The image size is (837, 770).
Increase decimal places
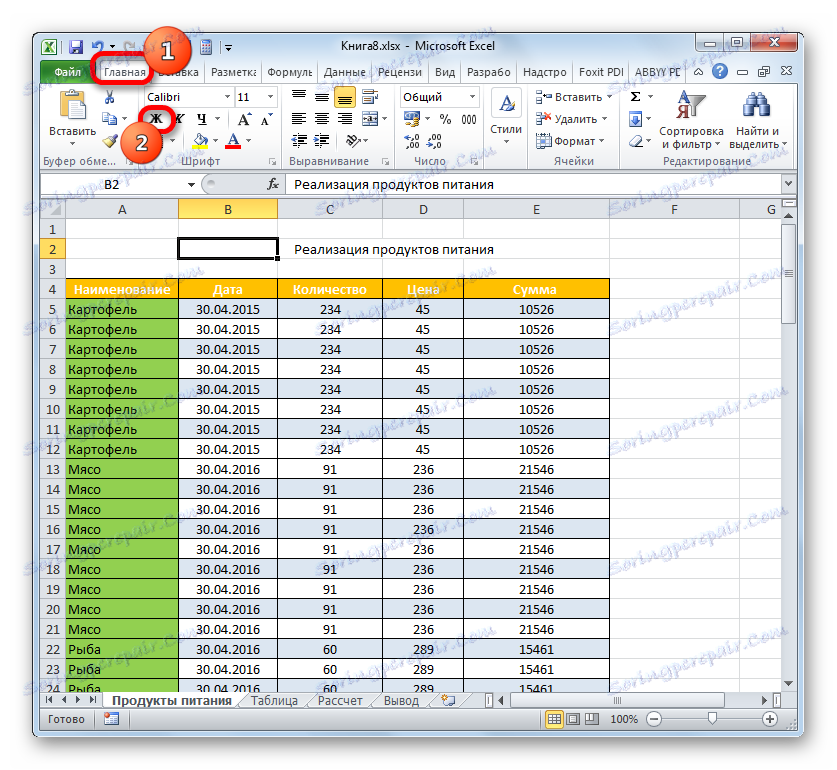[412, 141]
